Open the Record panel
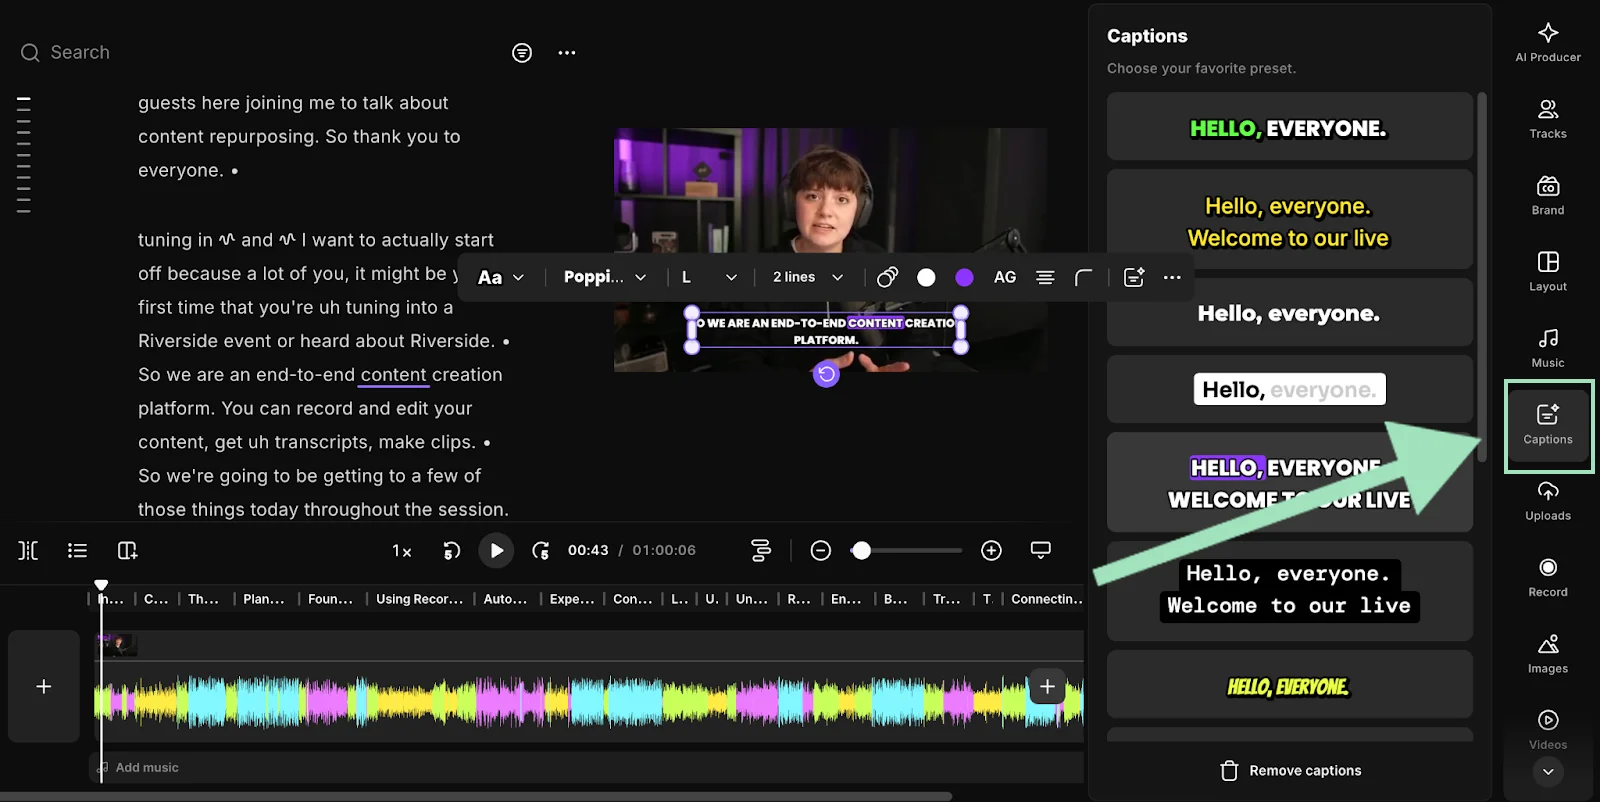This screenshot has width=1600, height=802. click(x=1548, y=577)
